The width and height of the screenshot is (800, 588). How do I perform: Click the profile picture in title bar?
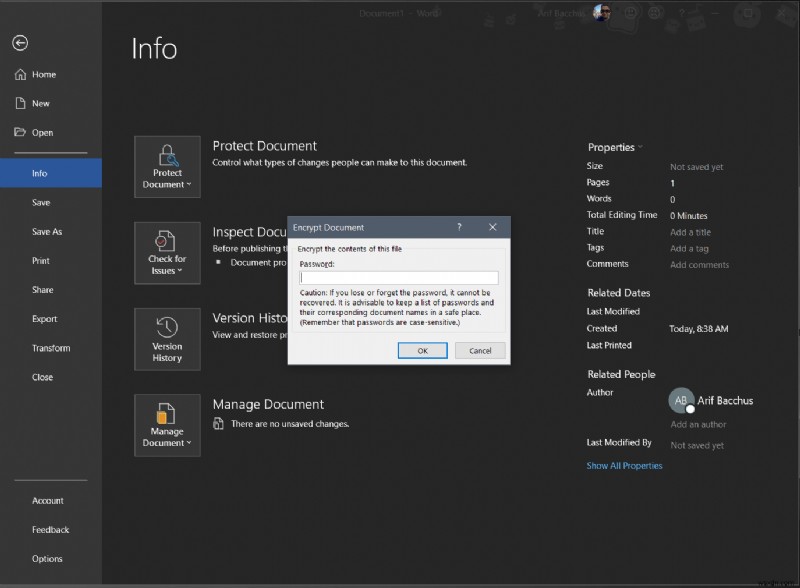(602, 13)
